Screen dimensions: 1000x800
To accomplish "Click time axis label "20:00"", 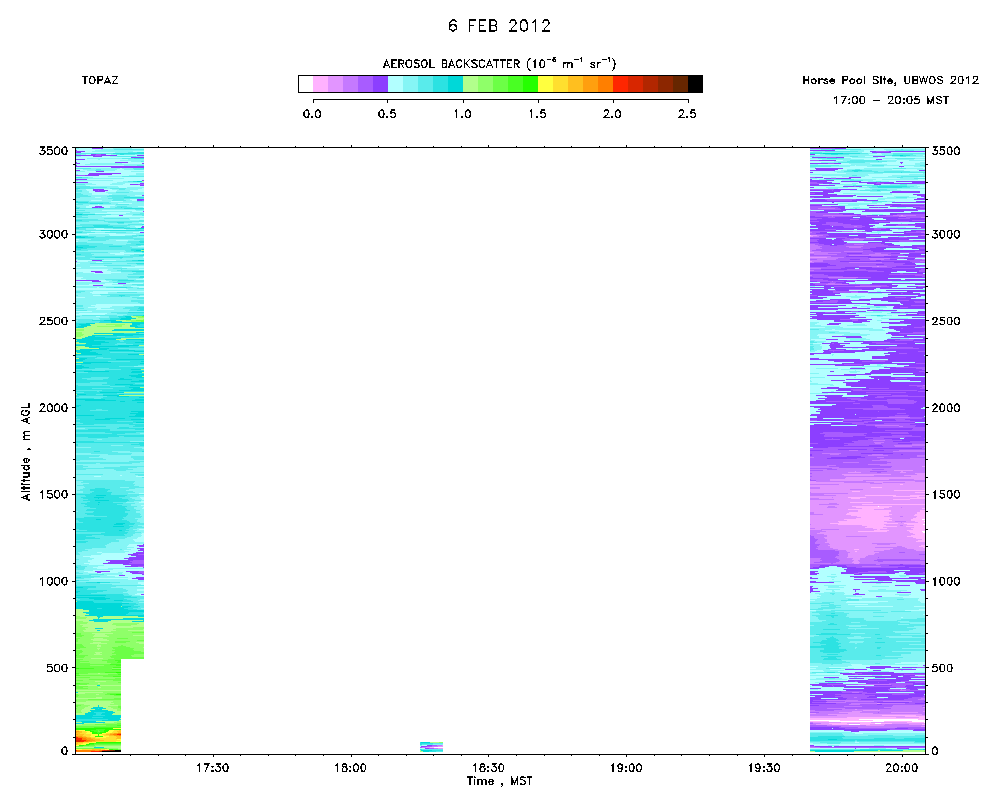I will point(901,768).
